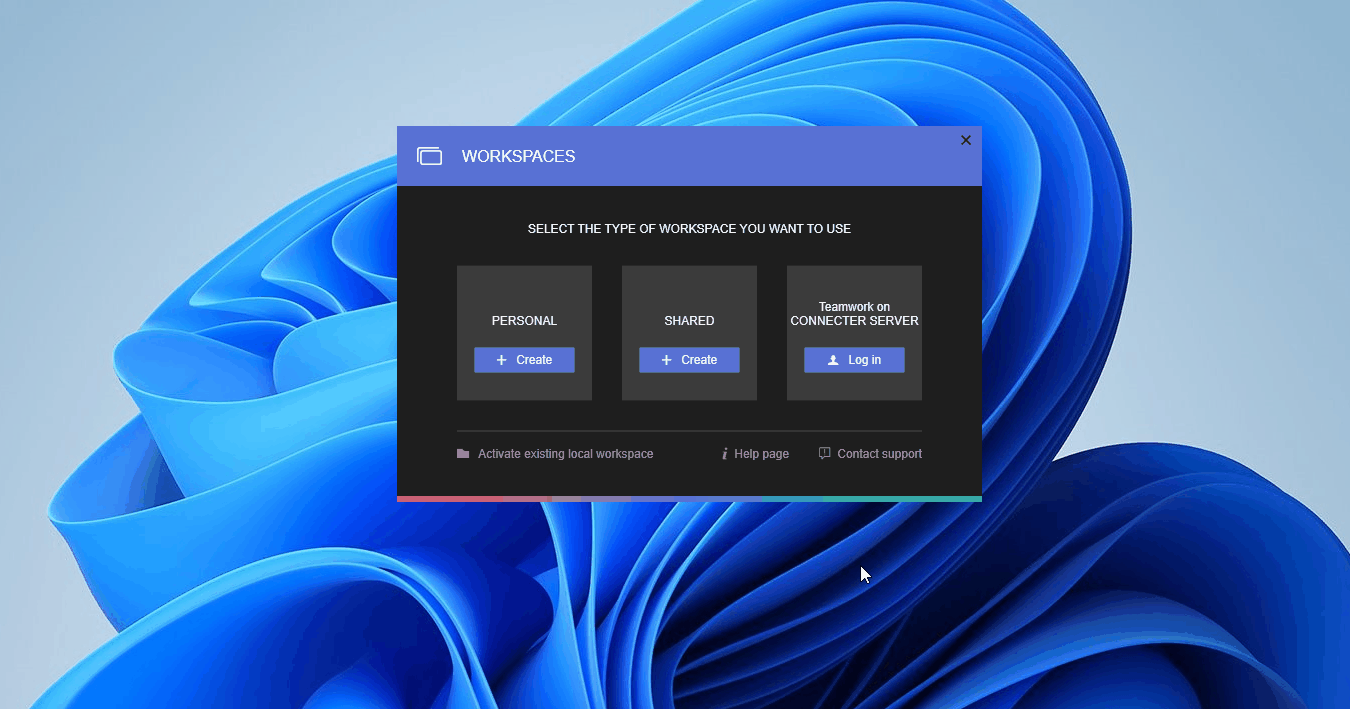
Task: Click the plus icon on Personal Create button
Action: (x=503, y=359)
